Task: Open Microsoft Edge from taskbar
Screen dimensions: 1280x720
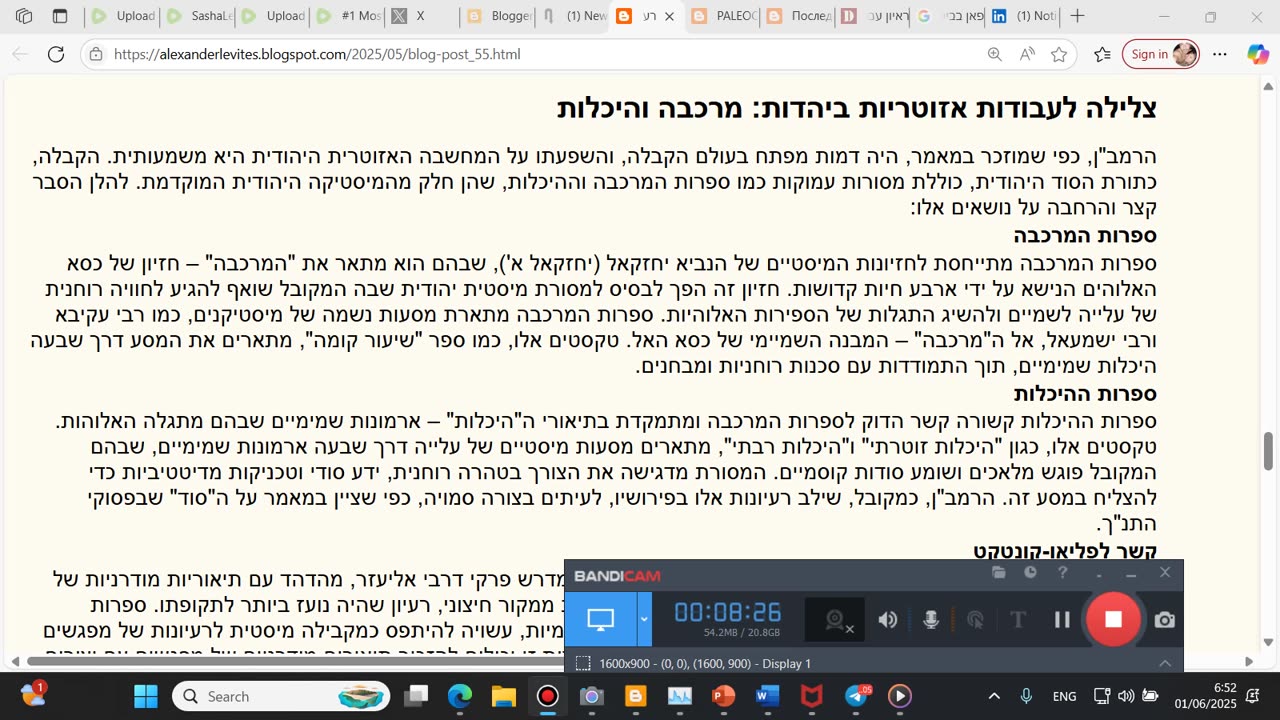Action: tap(460, 696)
